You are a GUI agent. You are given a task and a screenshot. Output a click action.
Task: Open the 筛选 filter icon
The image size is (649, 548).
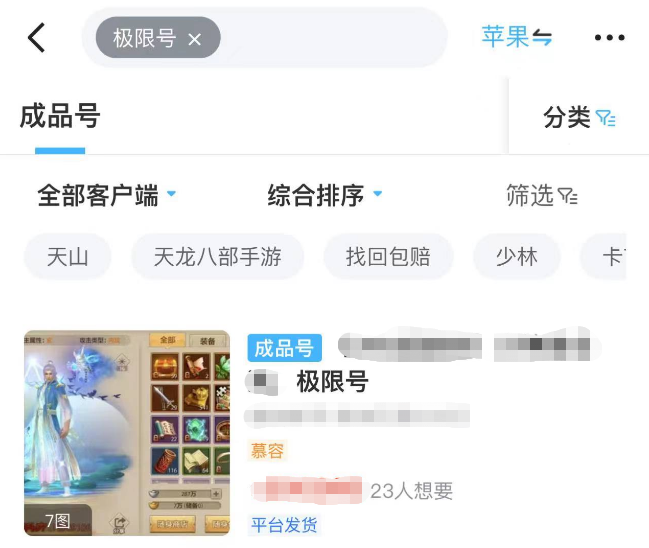pyautogui.click(x=567, y=196)
